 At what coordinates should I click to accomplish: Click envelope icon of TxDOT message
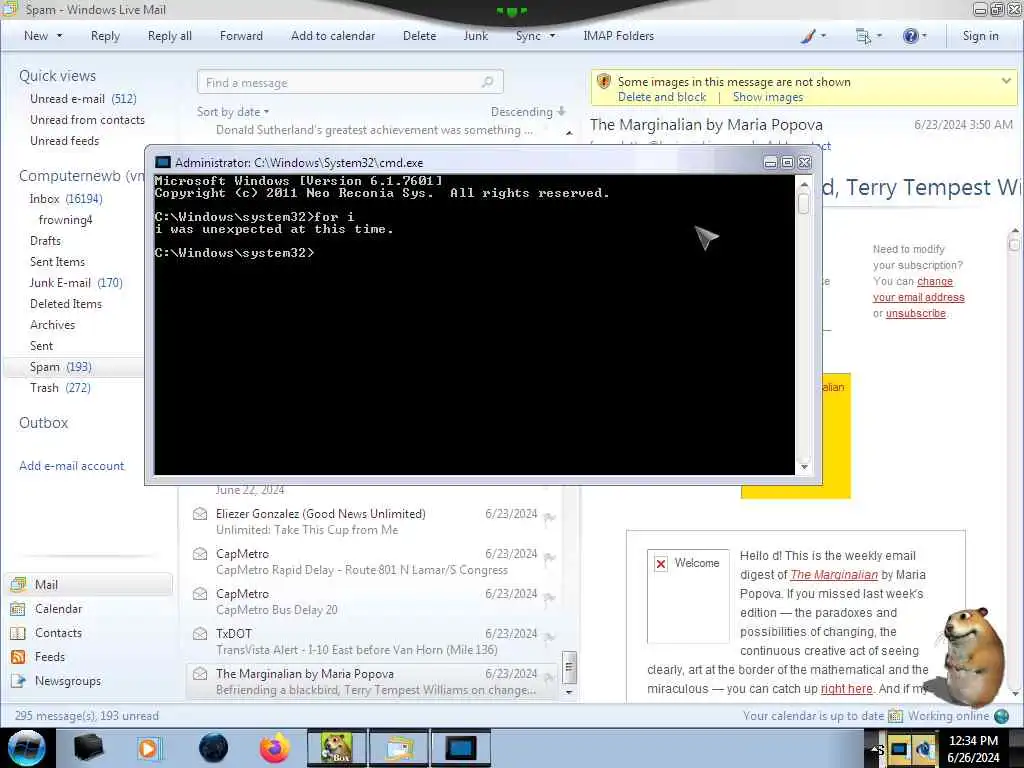[200, 633]
